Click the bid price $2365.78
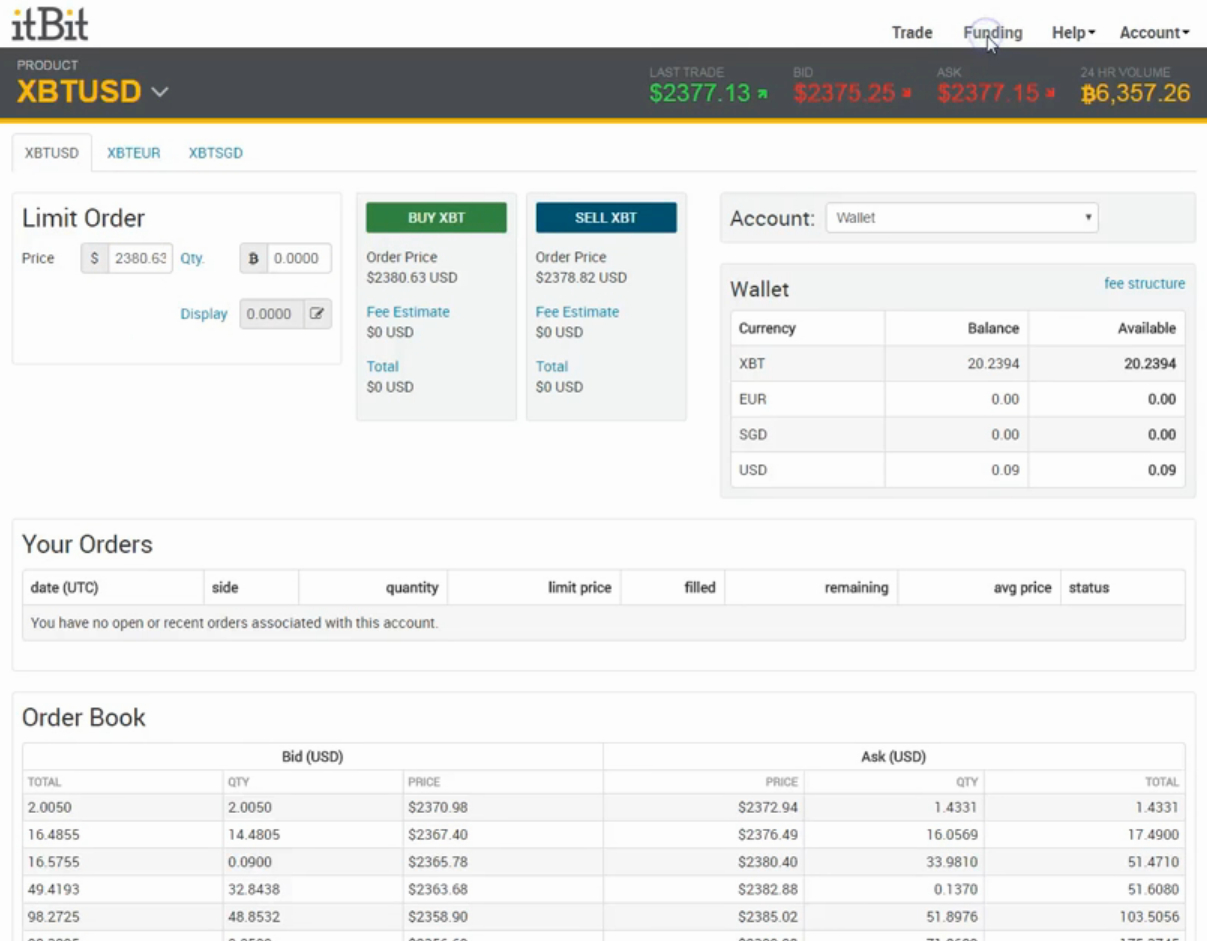 tap(438, 862)
